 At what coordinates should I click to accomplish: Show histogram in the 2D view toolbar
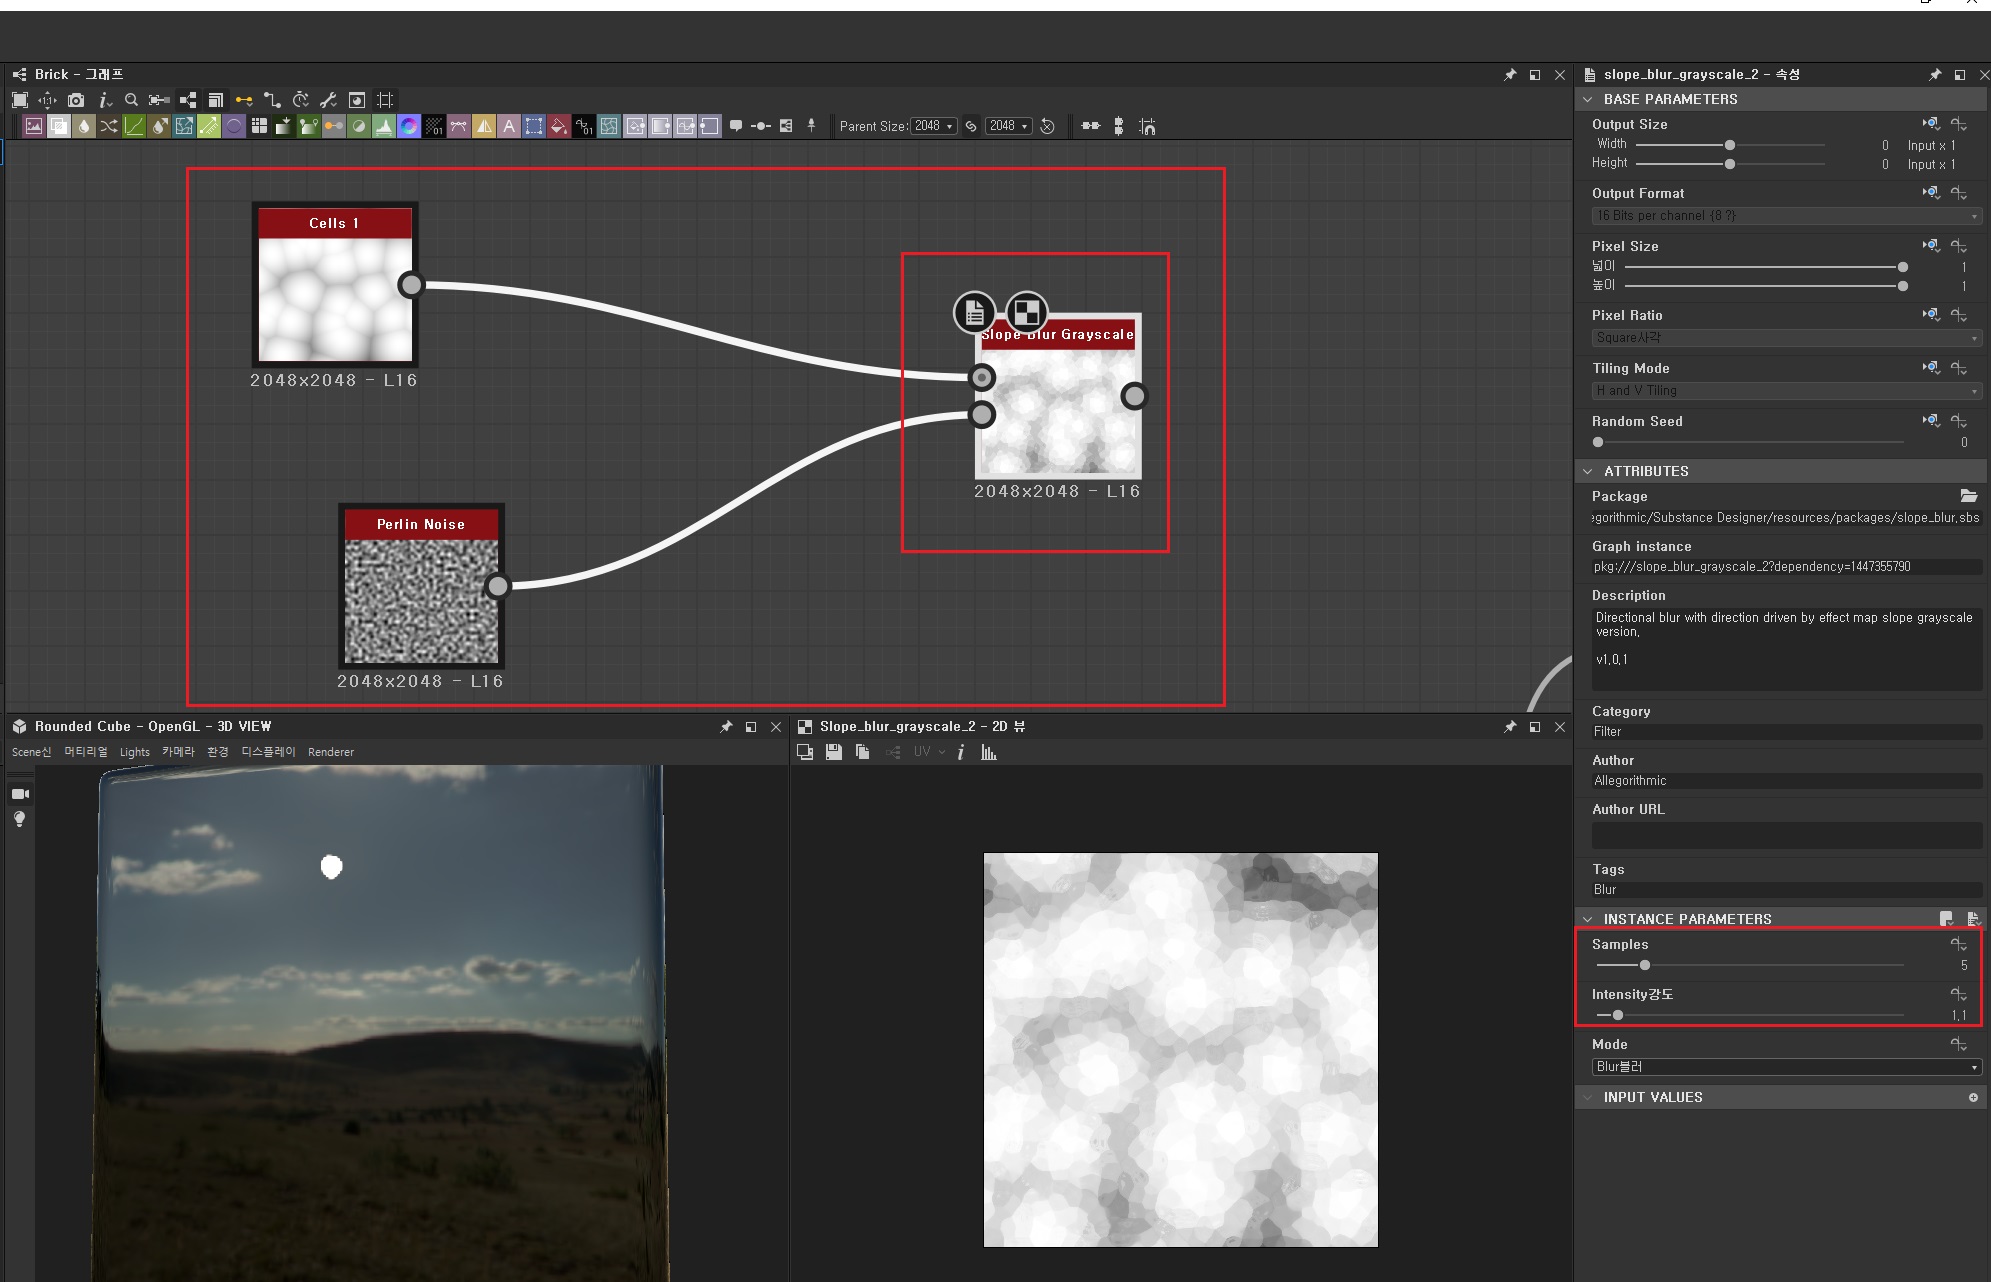[x=989, y=752]
